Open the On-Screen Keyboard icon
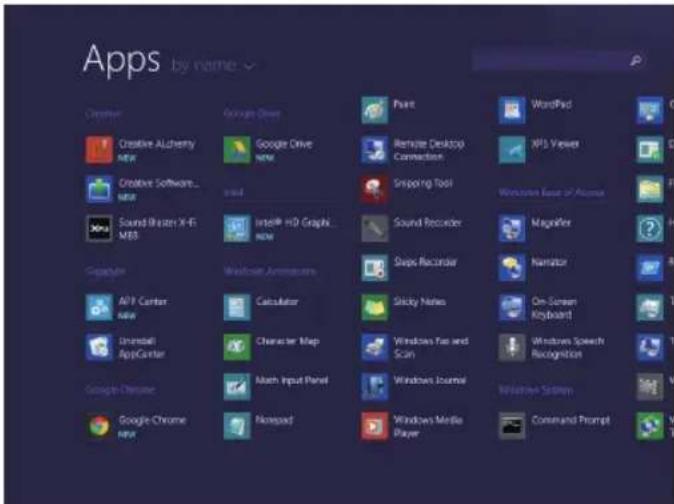 point(512,307)
